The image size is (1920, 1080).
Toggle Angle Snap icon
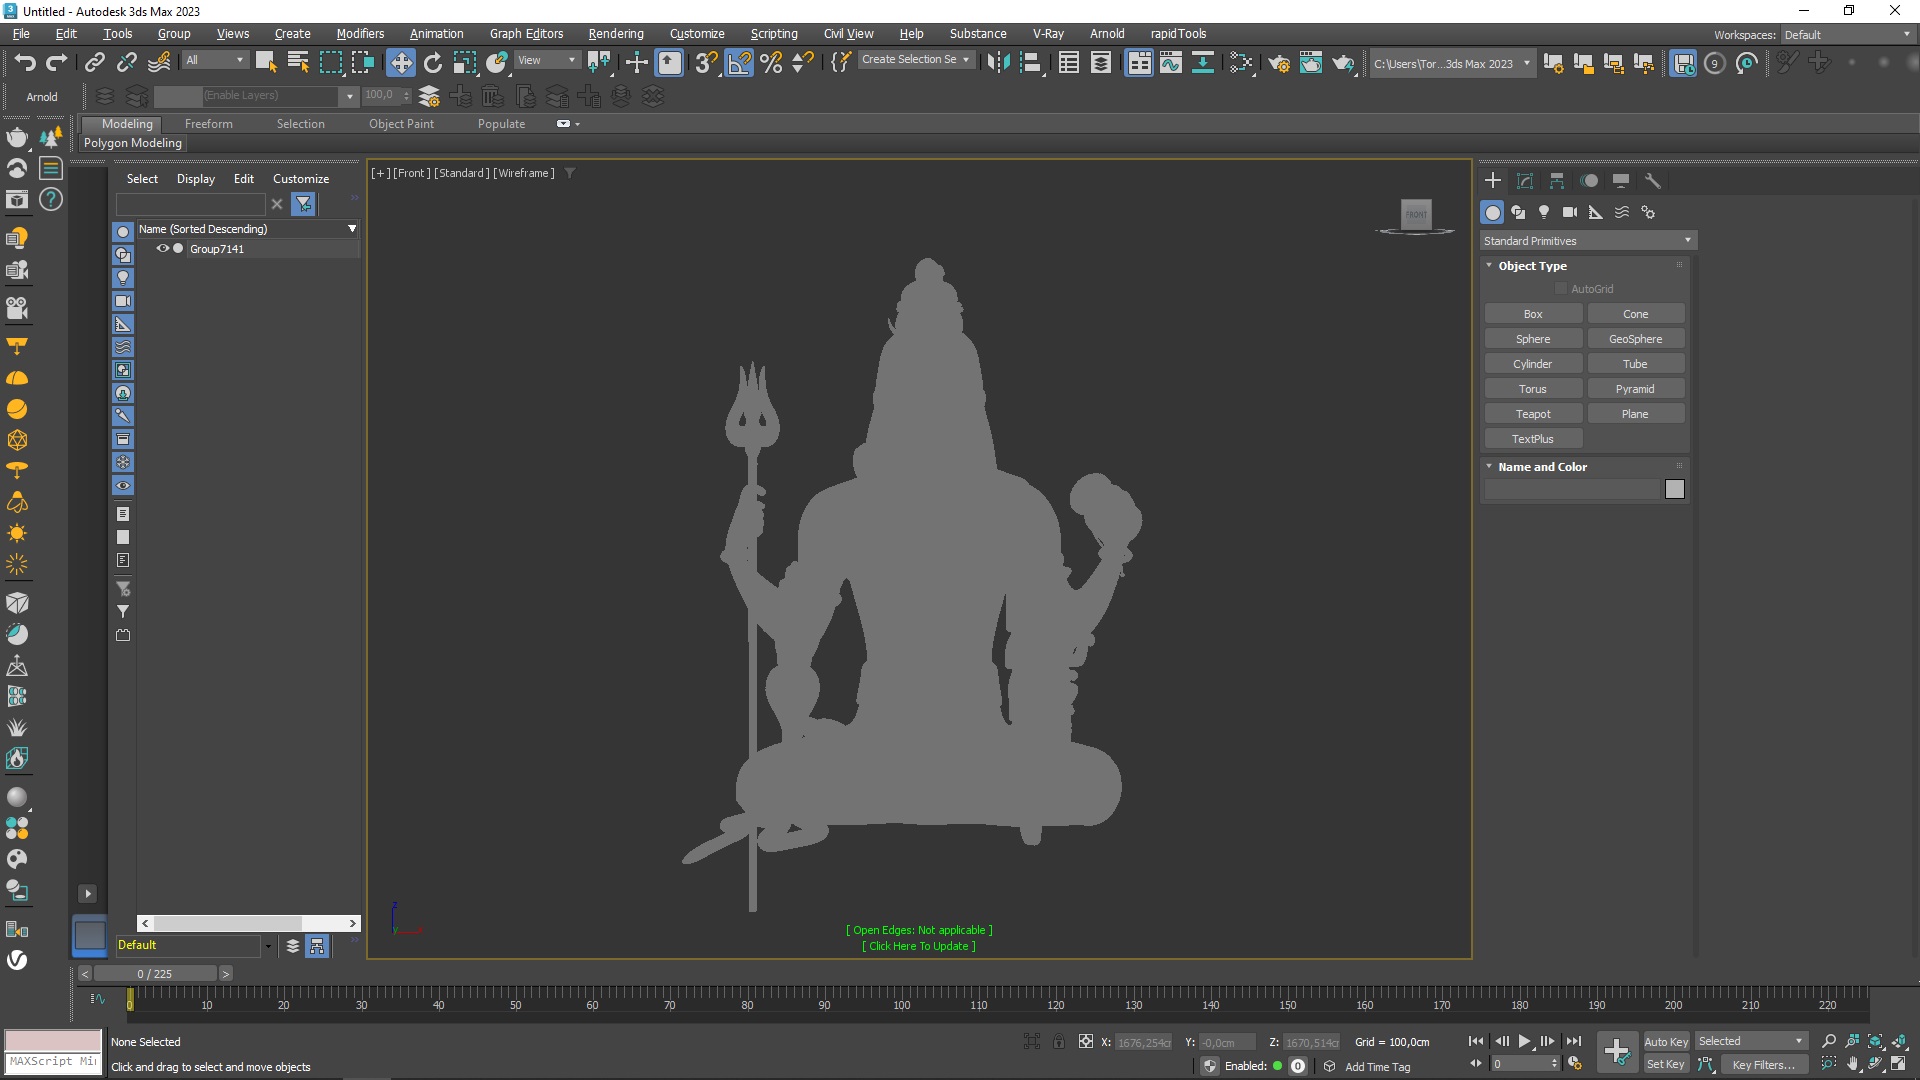(x=739, y=62)
